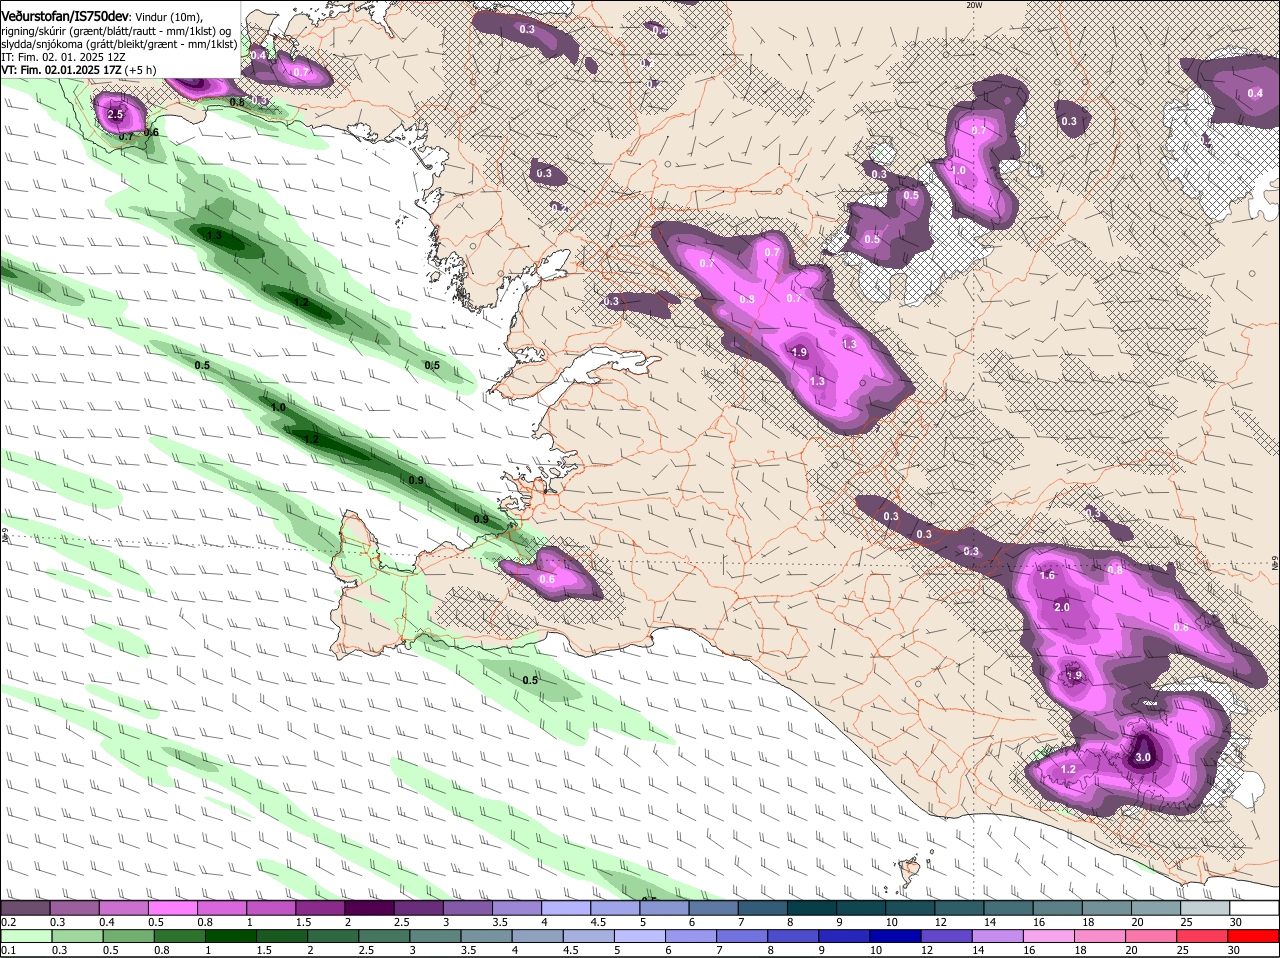Pick the dark purple snow swatch between 2 and 2.5
The width and height of the screenshot is (1280, 958).
pyautogui.click(x=369, y=907)
